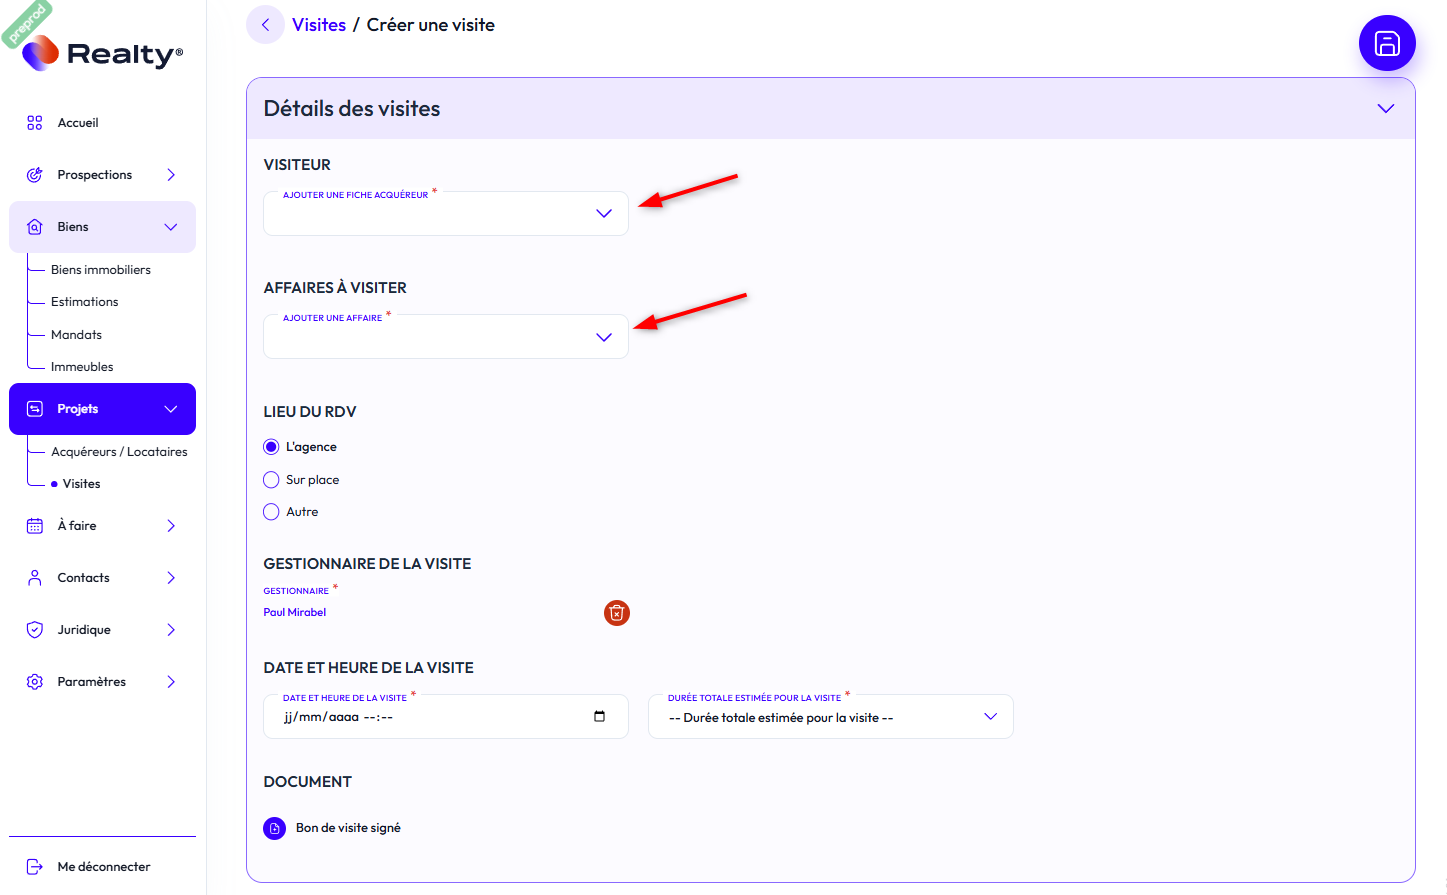Open the Contacts sidebar menu
1447x895 pixels.
tap(84, 578)
